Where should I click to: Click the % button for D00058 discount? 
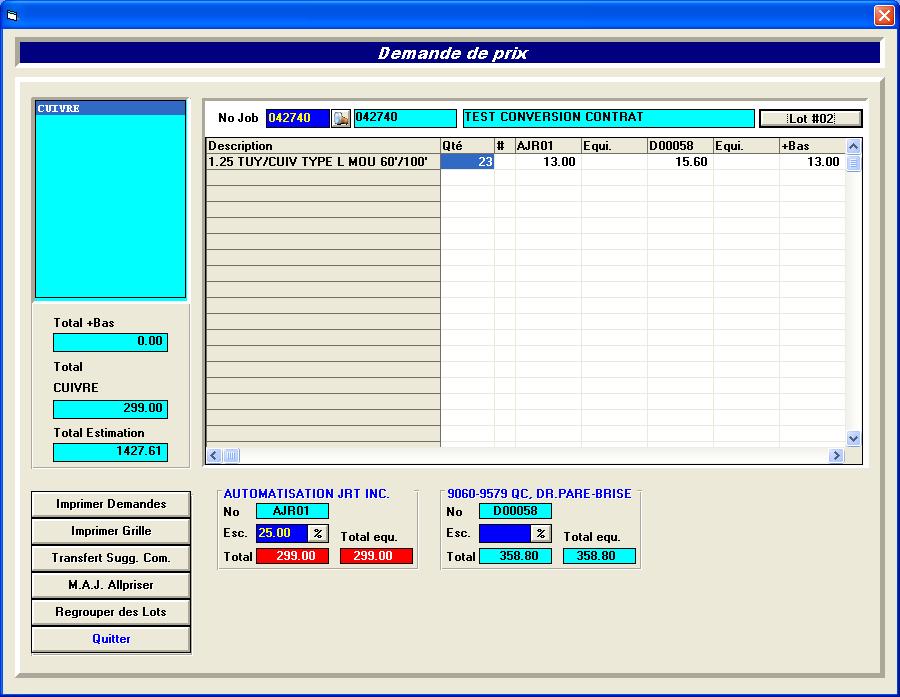[x=540, y=533]
